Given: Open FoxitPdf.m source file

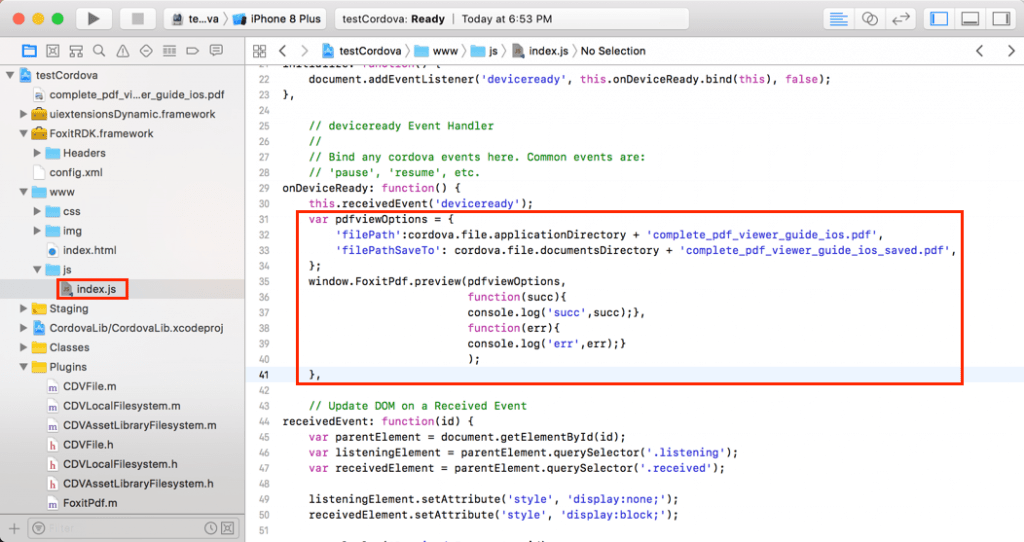Looking at the screenshot, I should 82,503.
